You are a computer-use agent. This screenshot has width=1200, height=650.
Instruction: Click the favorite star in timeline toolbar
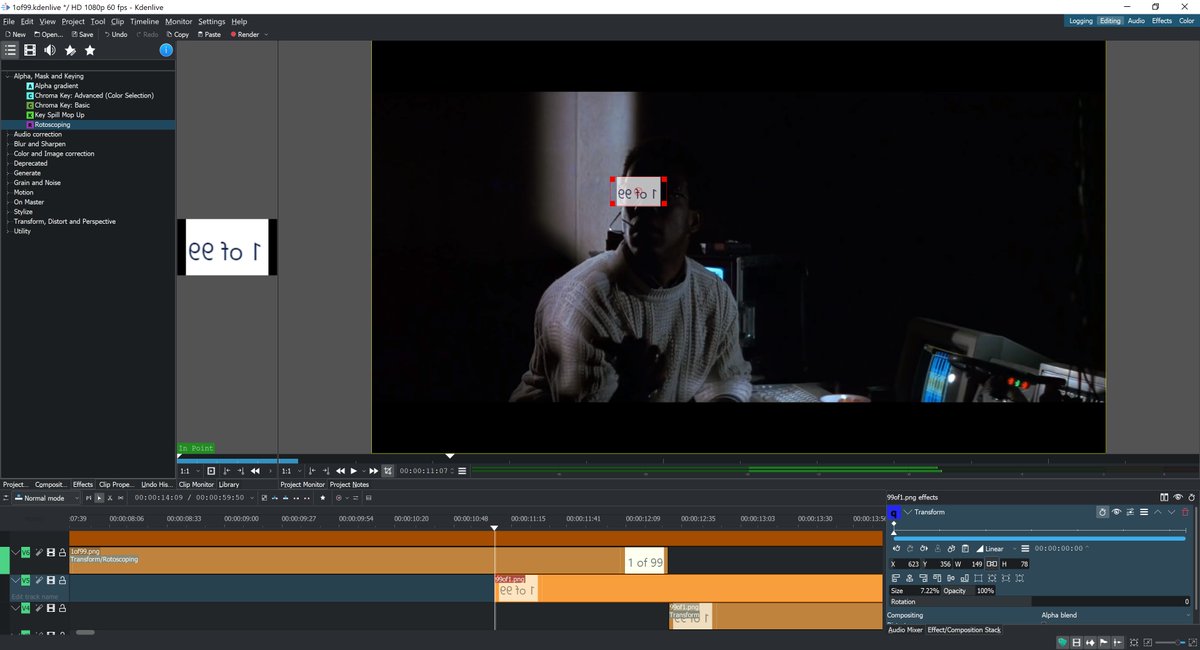(x=322, y=498)
